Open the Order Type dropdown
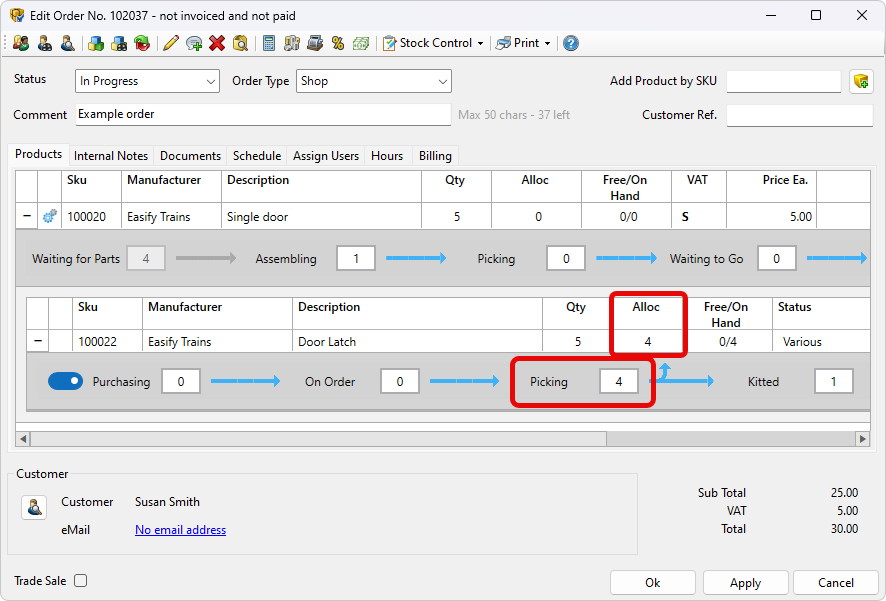Viewport: 886px width, 601px height. [x=373, y=81]
